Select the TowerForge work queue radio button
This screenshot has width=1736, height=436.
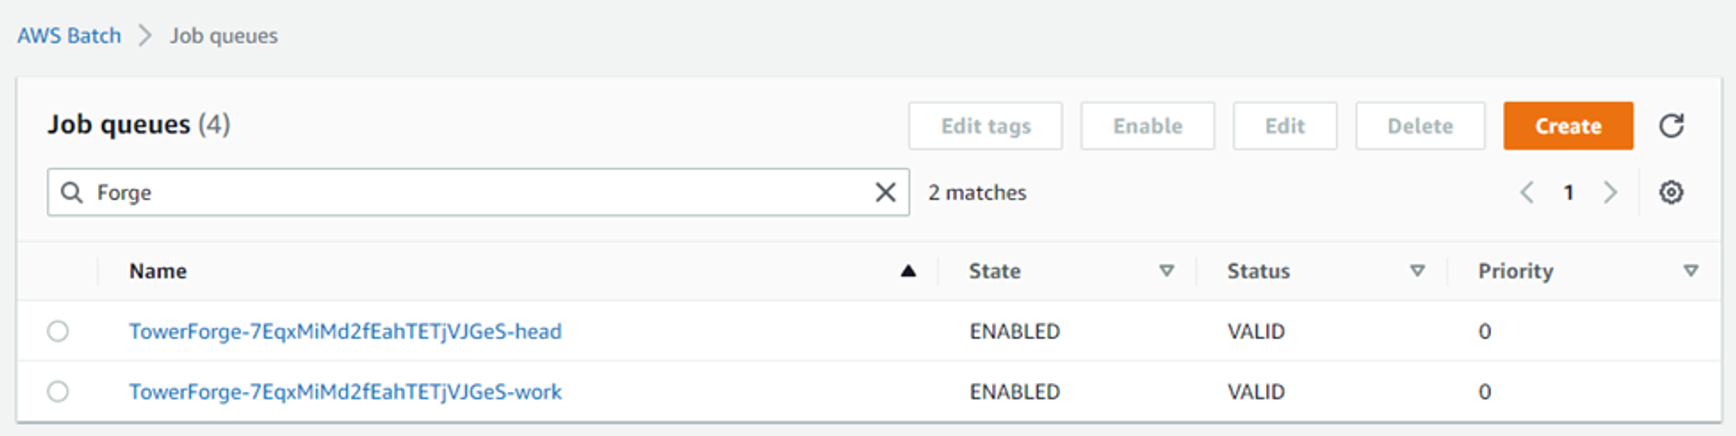(x=58, y=391)
